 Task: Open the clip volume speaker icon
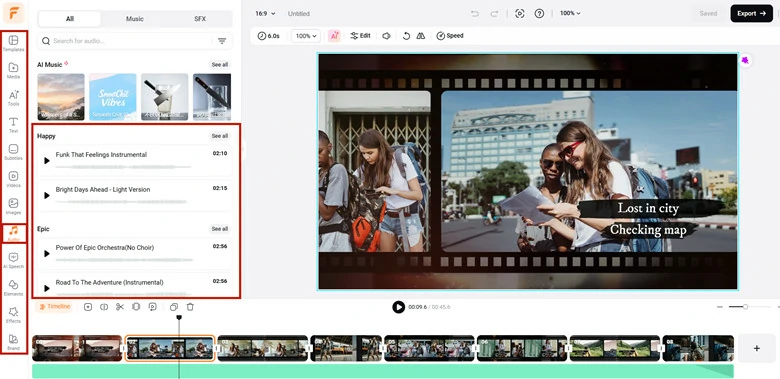tap(386, 36)
